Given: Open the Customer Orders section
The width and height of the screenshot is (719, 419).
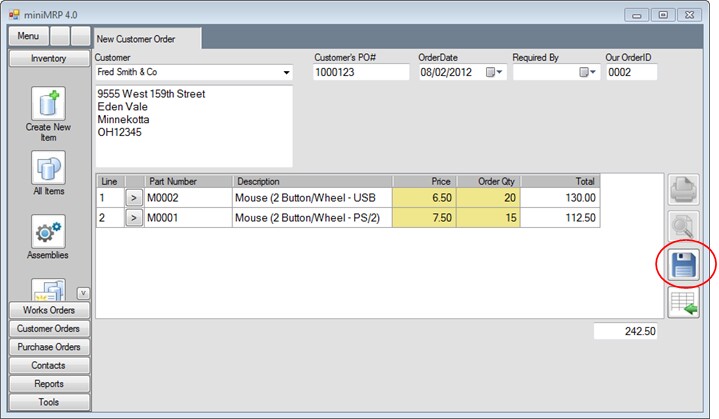Looking at the screenshot, I should tap(48, 329).
